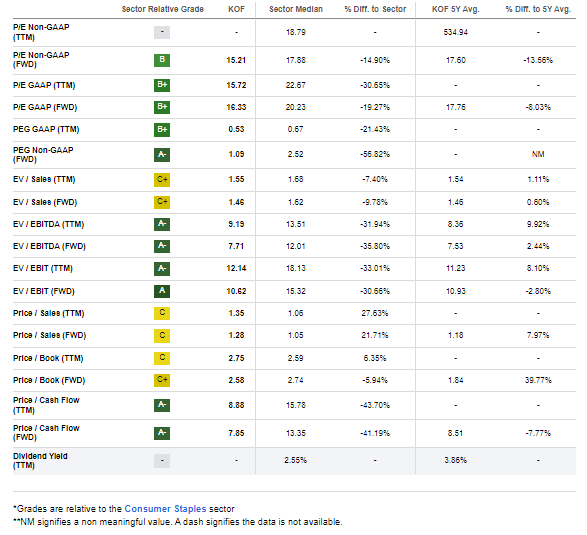Select the Price / Book (FWD) row label
This screenshot has height=535, width=587.
tap(49, 380)
